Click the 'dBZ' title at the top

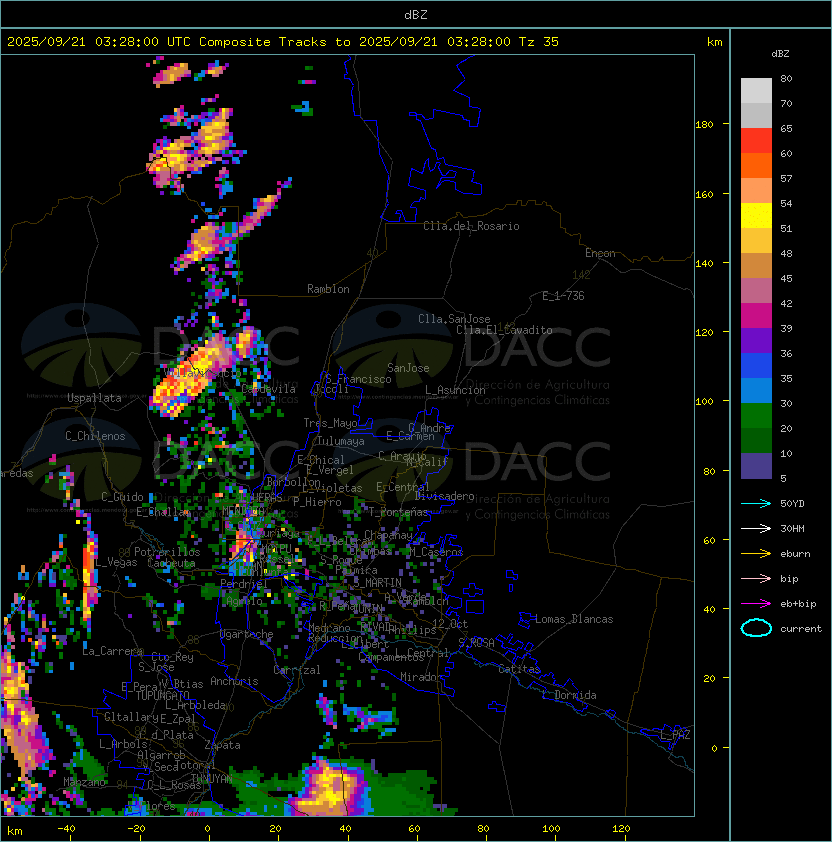click(416, 14)
